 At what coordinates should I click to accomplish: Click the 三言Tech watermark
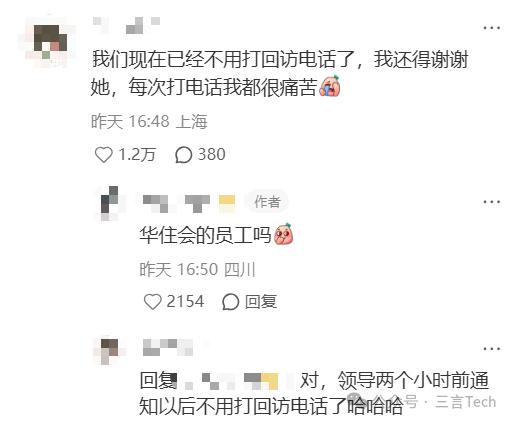click(466, 402)
